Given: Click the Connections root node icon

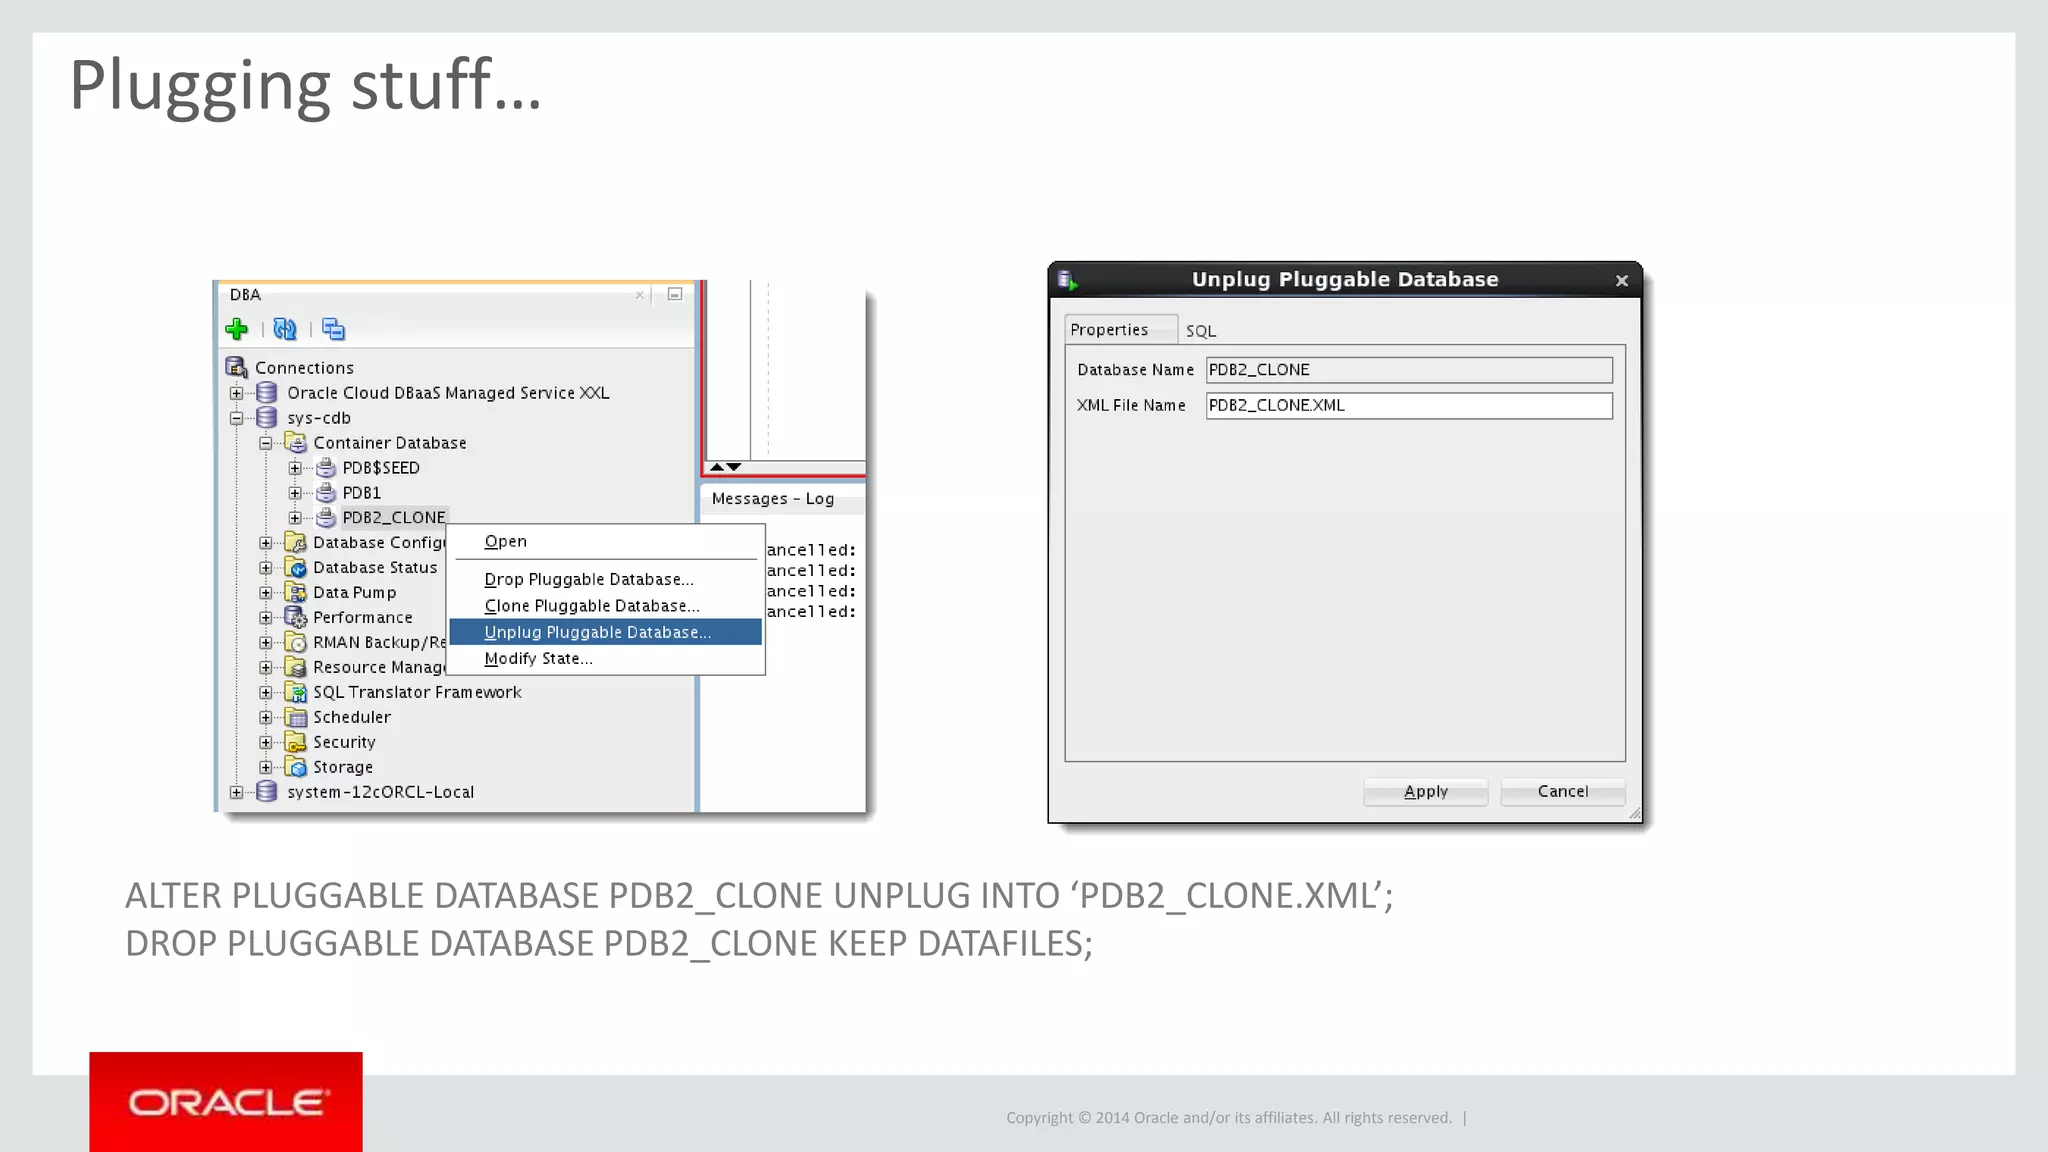Looking at the screenshot, I should [236, 368].
